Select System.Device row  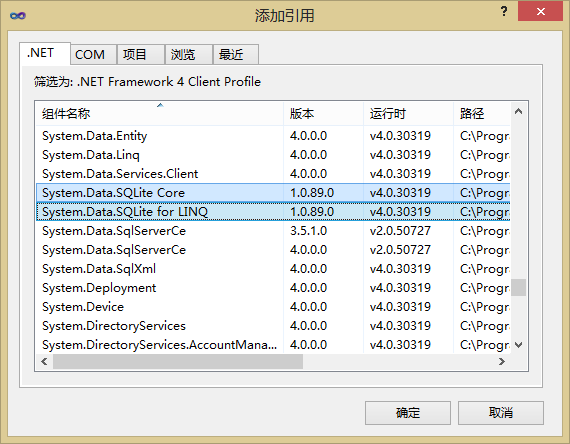[x=273, y=307]
